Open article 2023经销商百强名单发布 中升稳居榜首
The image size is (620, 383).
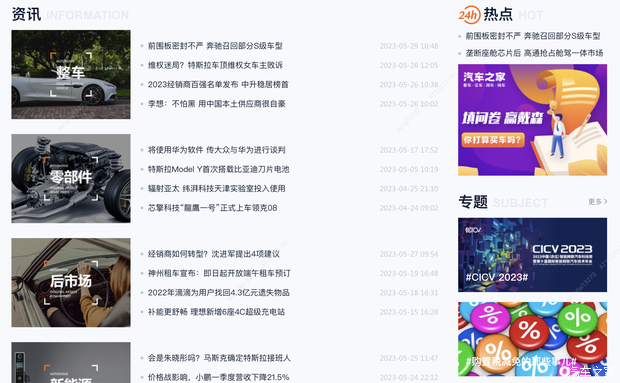click(x=218, y=85)
